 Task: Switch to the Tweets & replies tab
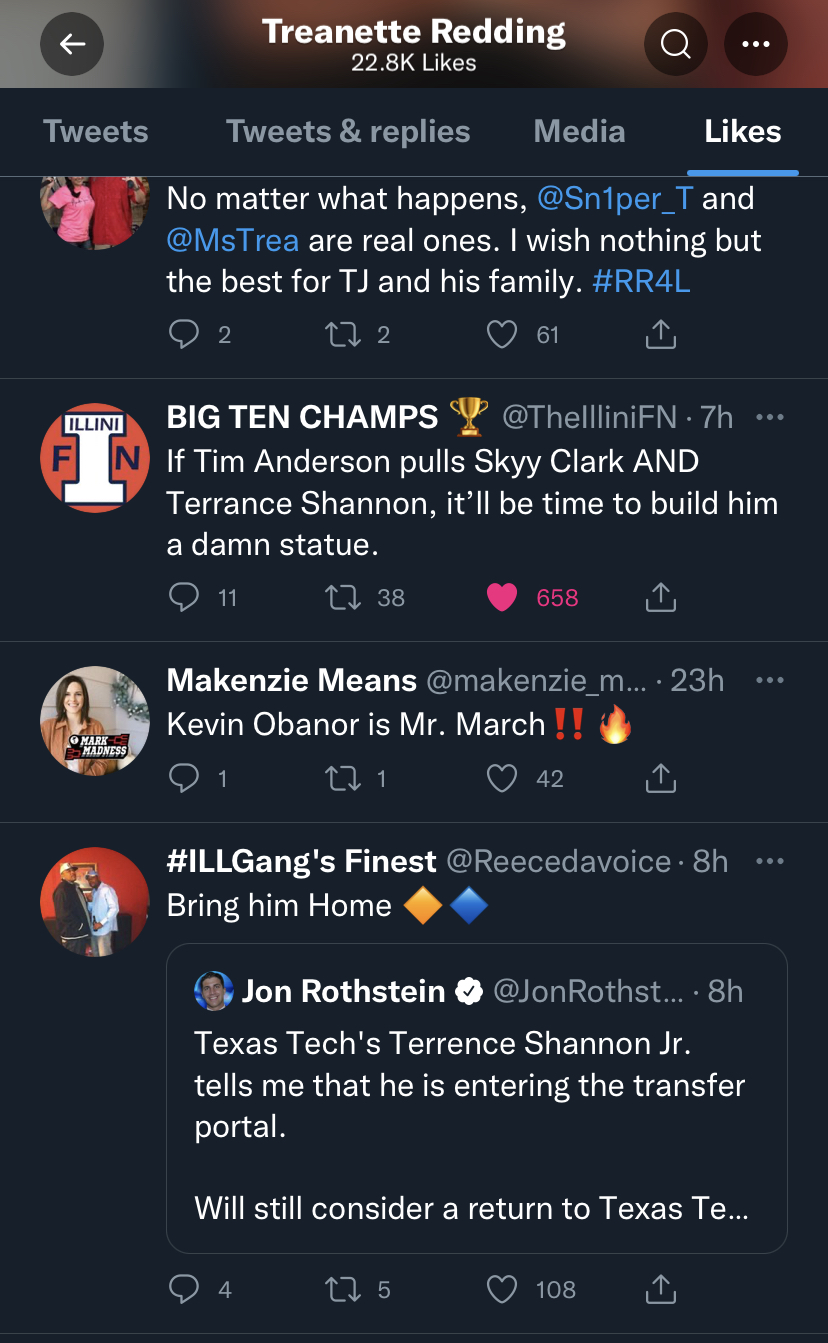click(348, 131)
